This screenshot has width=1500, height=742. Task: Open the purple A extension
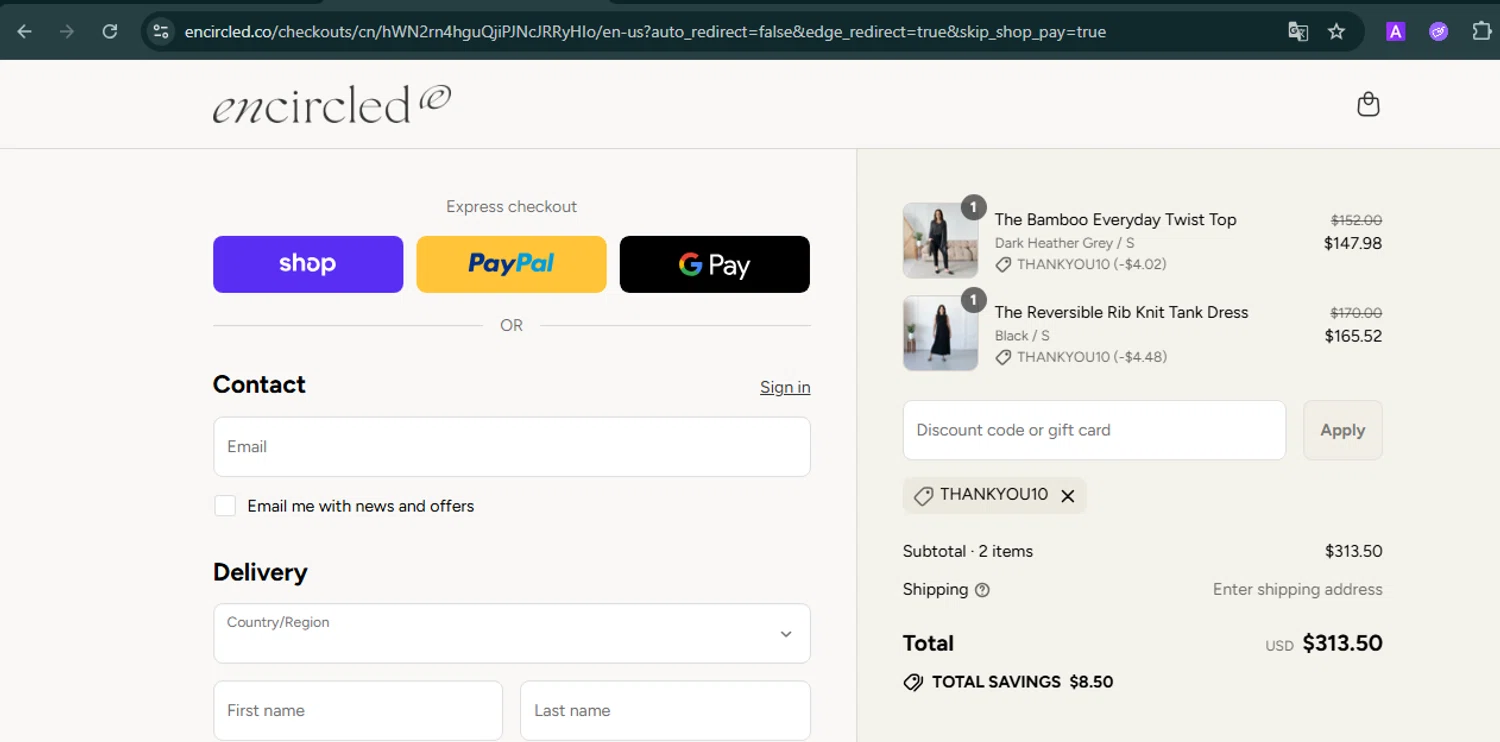click(1395, 32)
